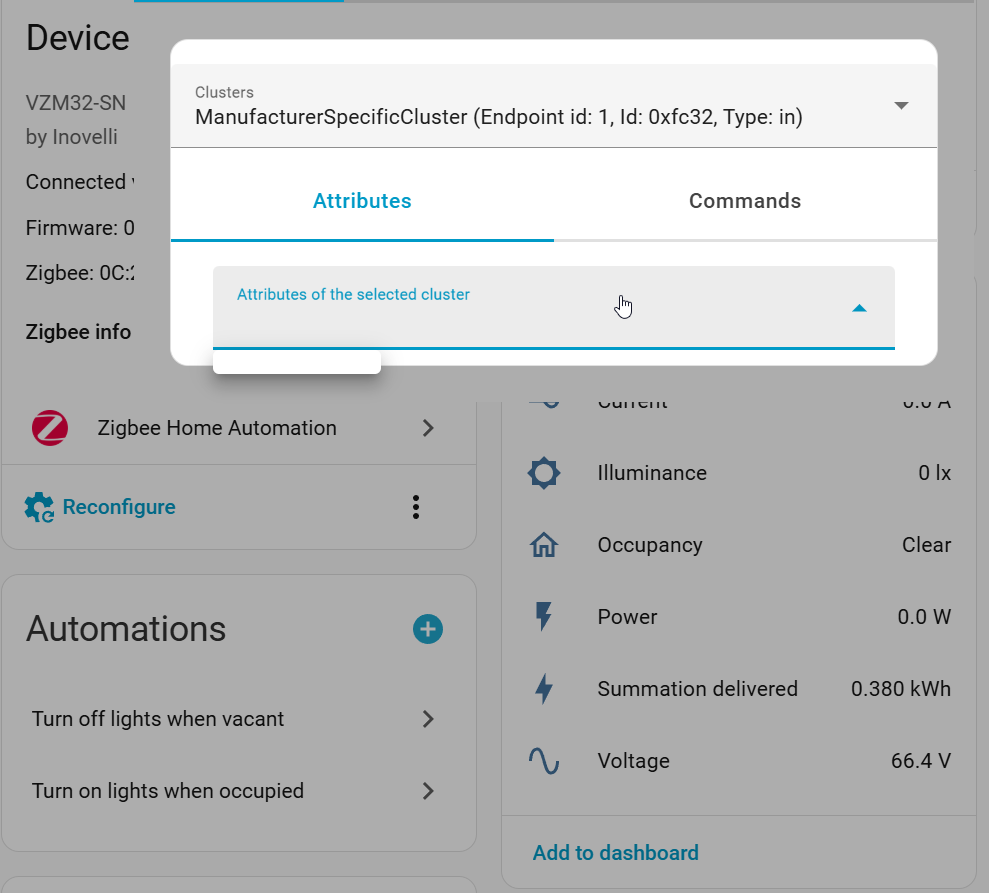Click the Illuminance sensor icon
This screenshot has width=989, height=893.
(544, 473)
